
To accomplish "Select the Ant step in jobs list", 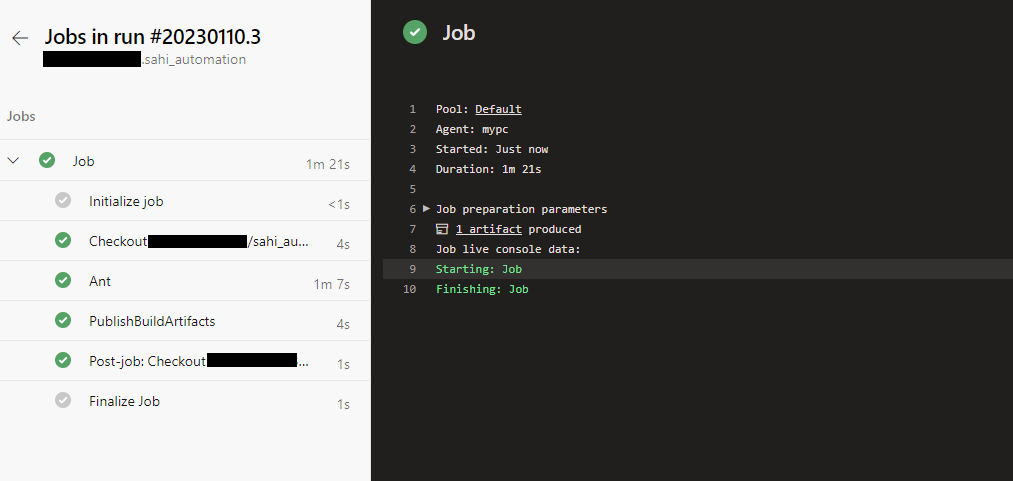I will click(100, 281).
